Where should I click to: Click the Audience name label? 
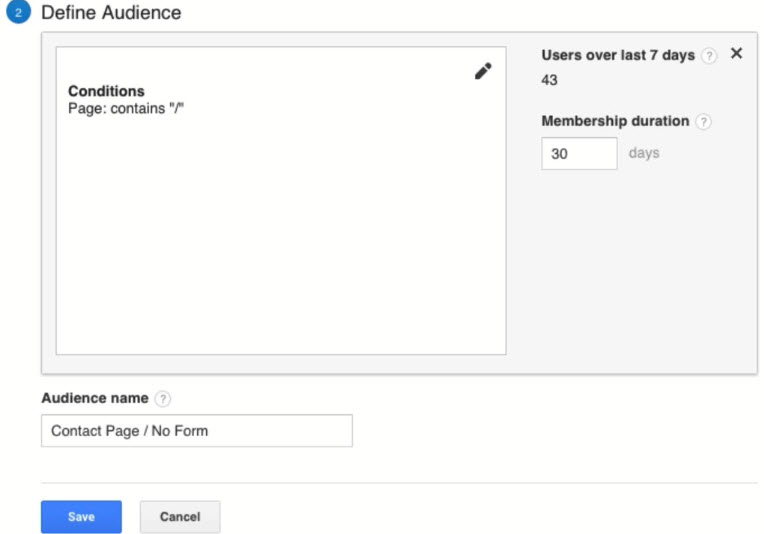click(x=95, y=398)
